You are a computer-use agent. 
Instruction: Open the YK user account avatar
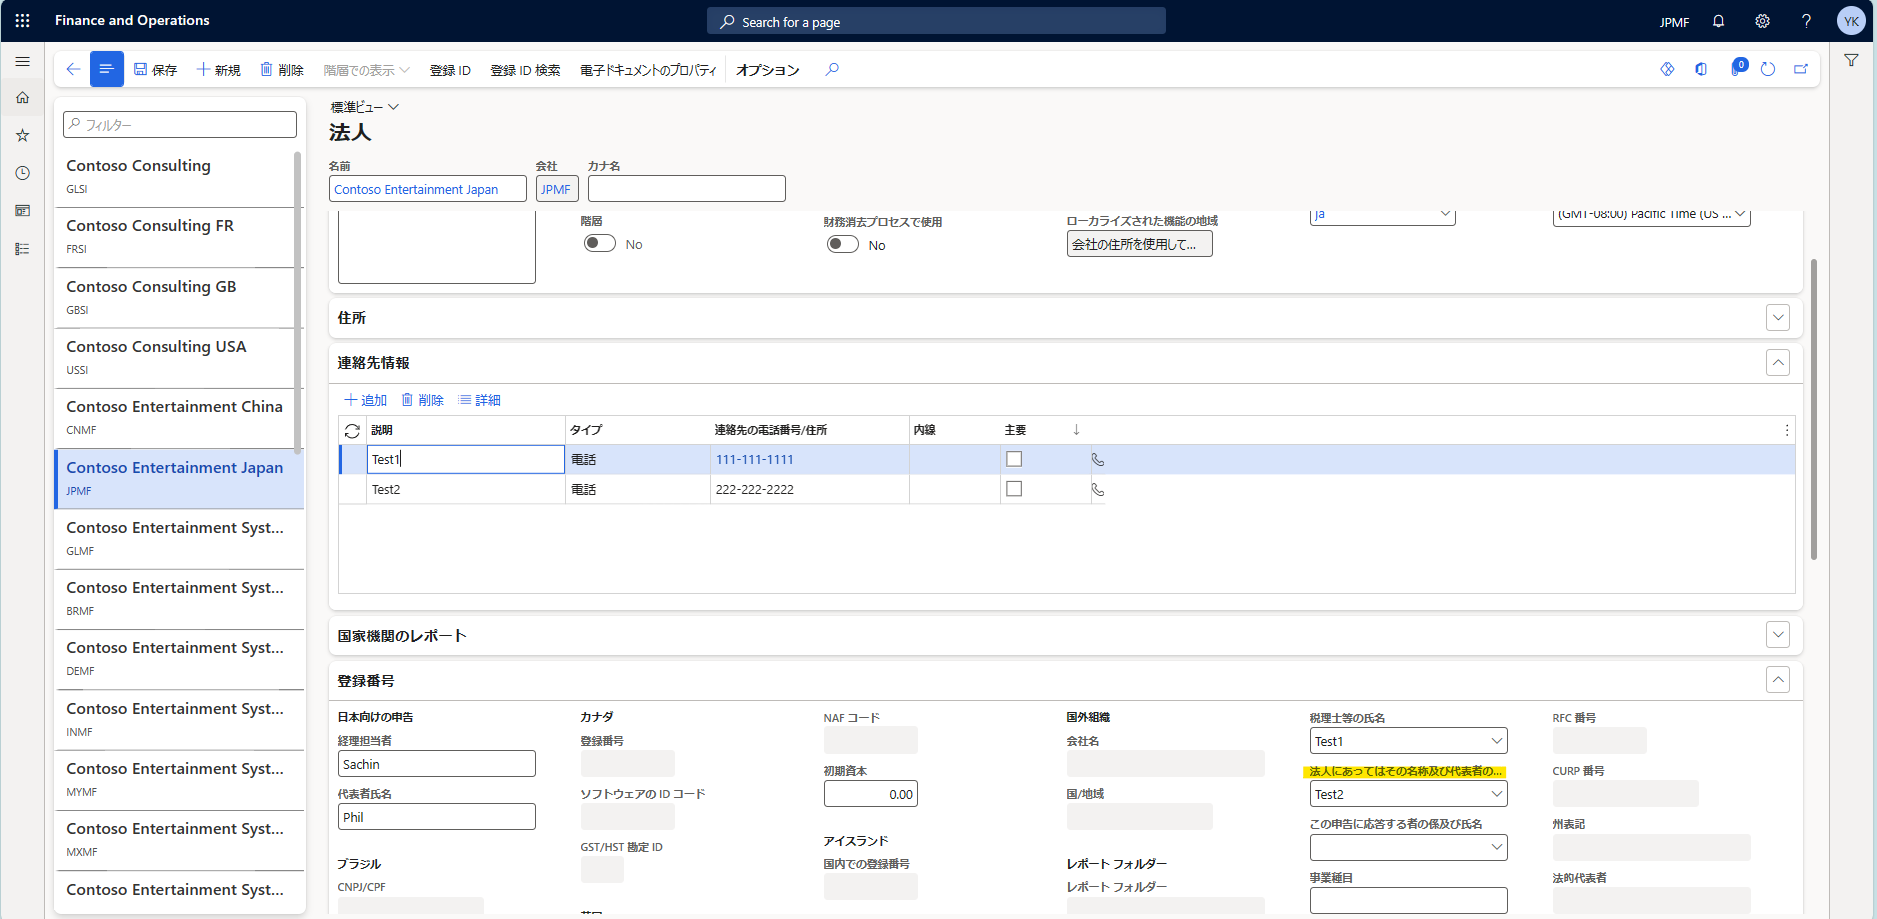[1851, 21]
